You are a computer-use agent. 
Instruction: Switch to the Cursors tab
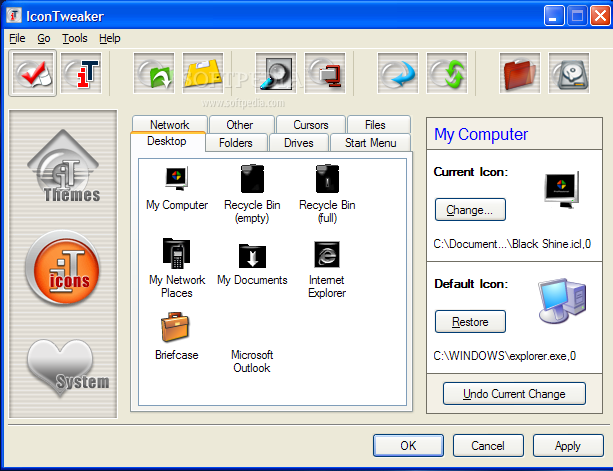pyautogui.click(x=311, y=124)
